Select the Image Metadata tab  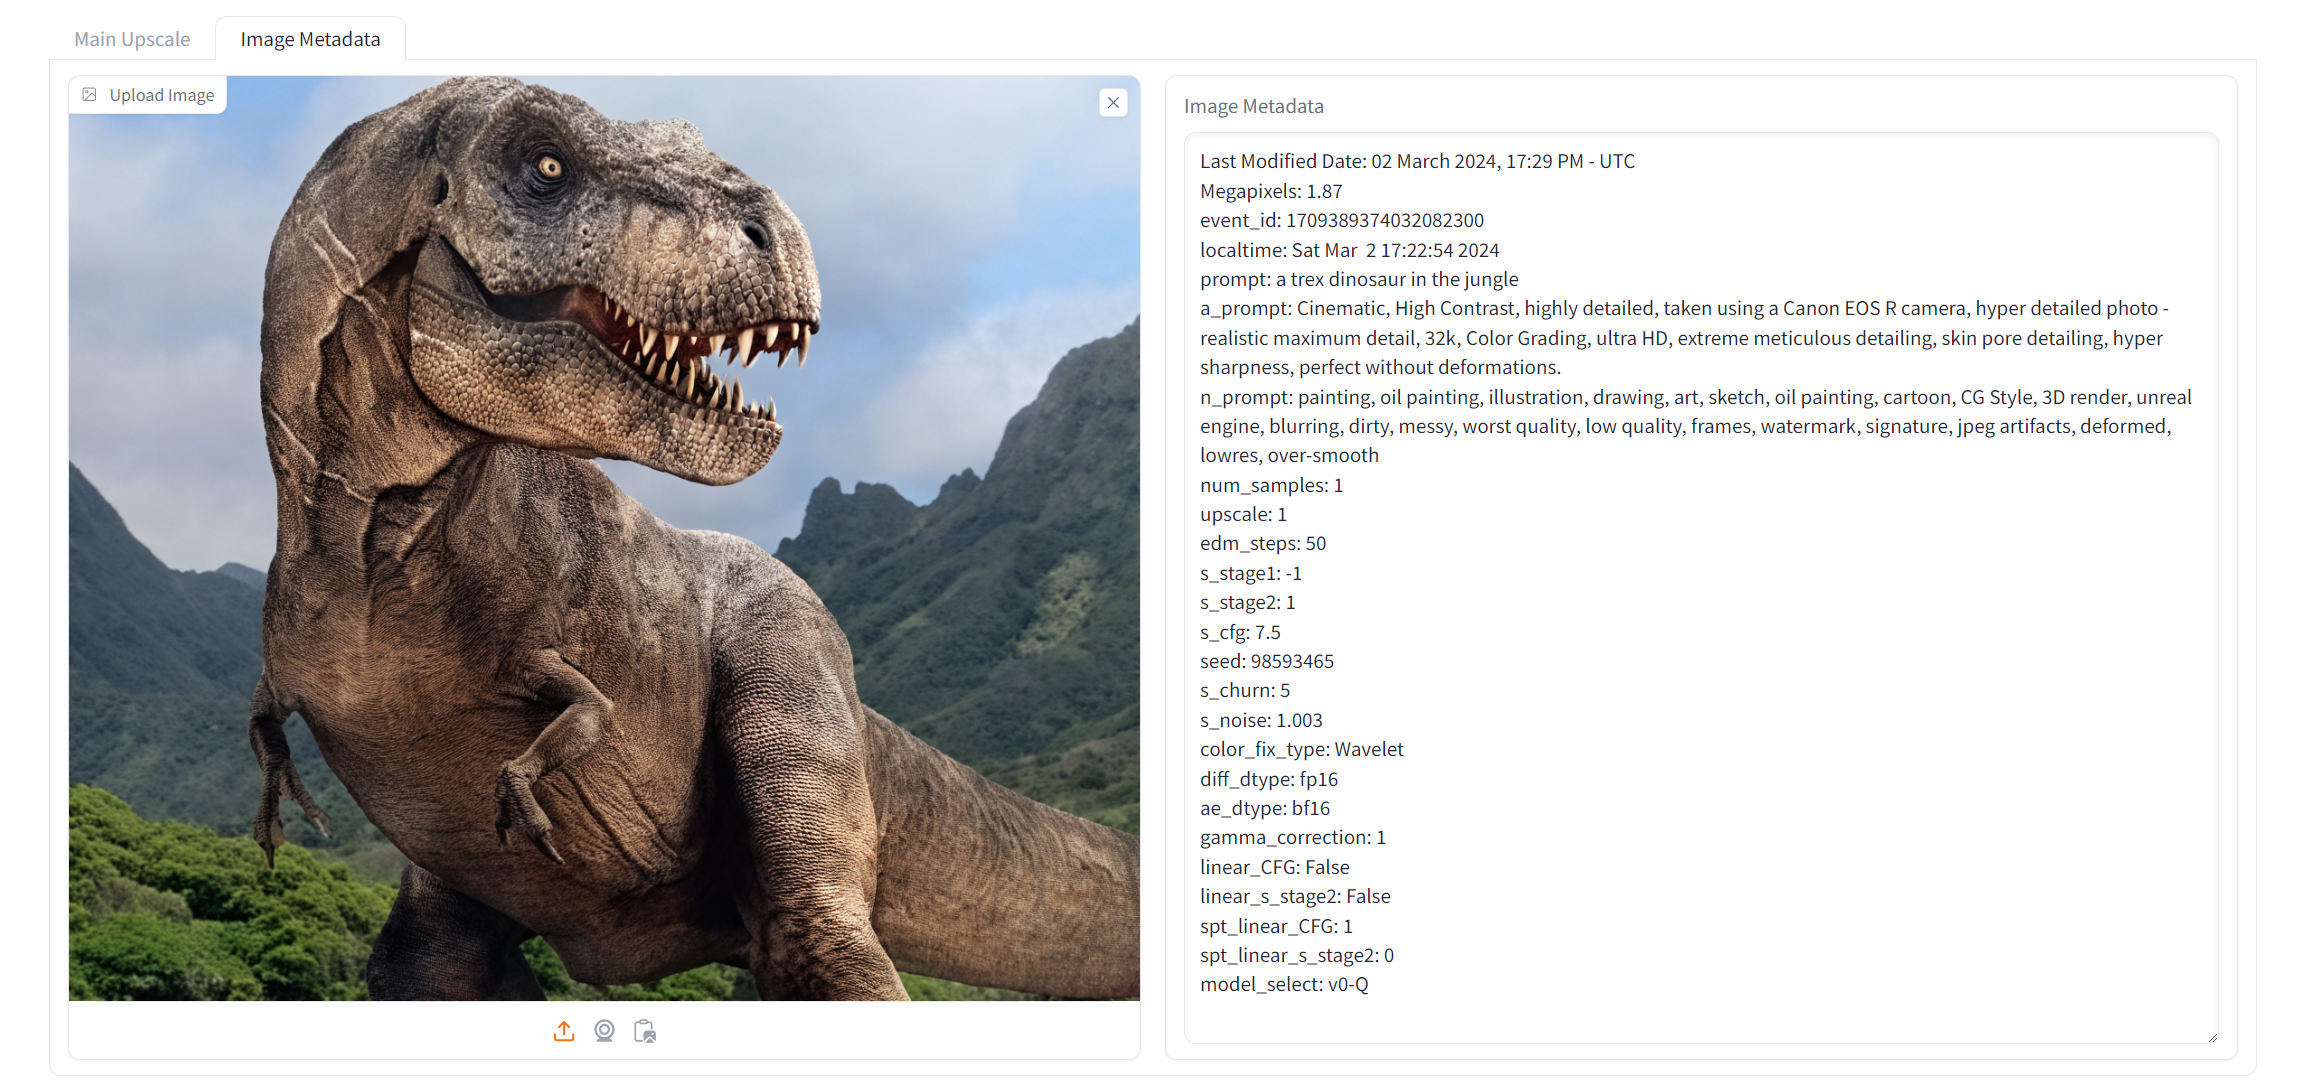click(310, 39)
